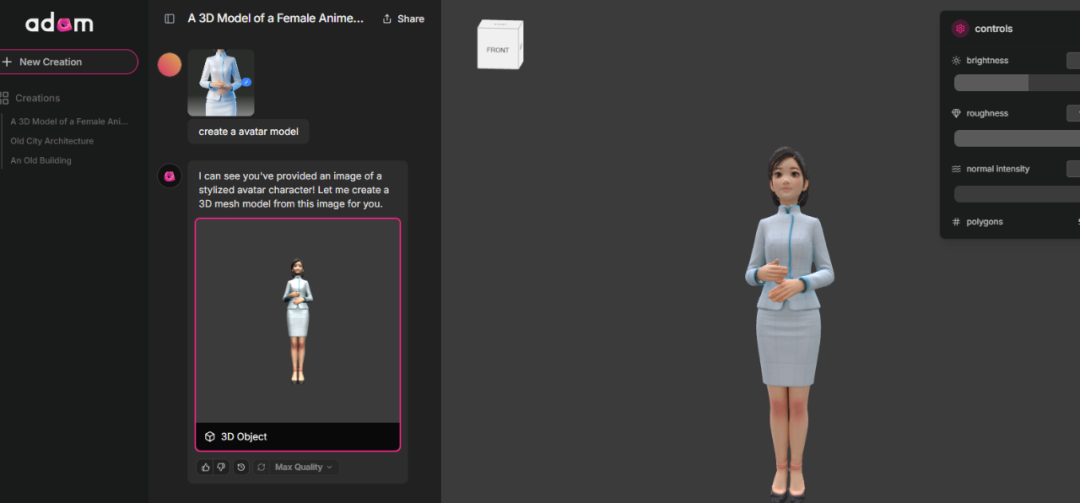Give thumbs down to the response
This screenshot has height=503, width=1080.
221,467
